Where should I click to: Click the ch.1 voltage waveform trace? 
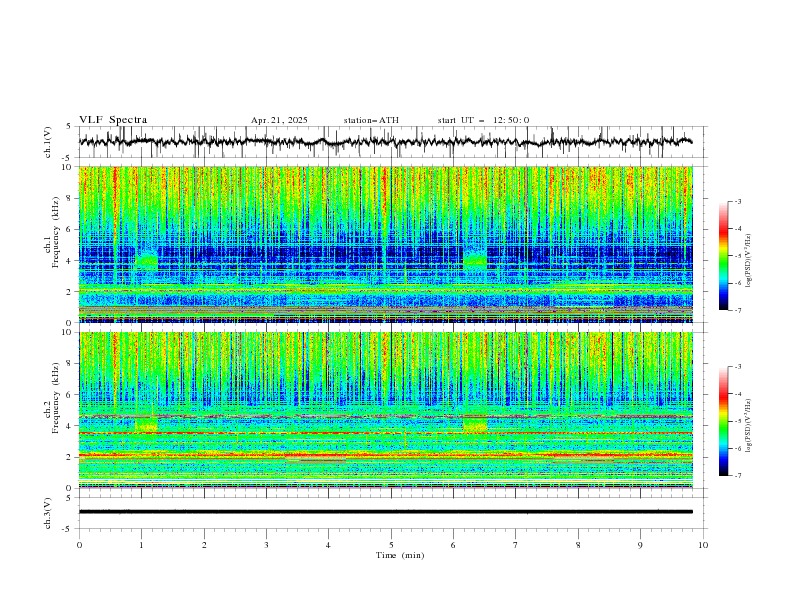coord(385,142)
